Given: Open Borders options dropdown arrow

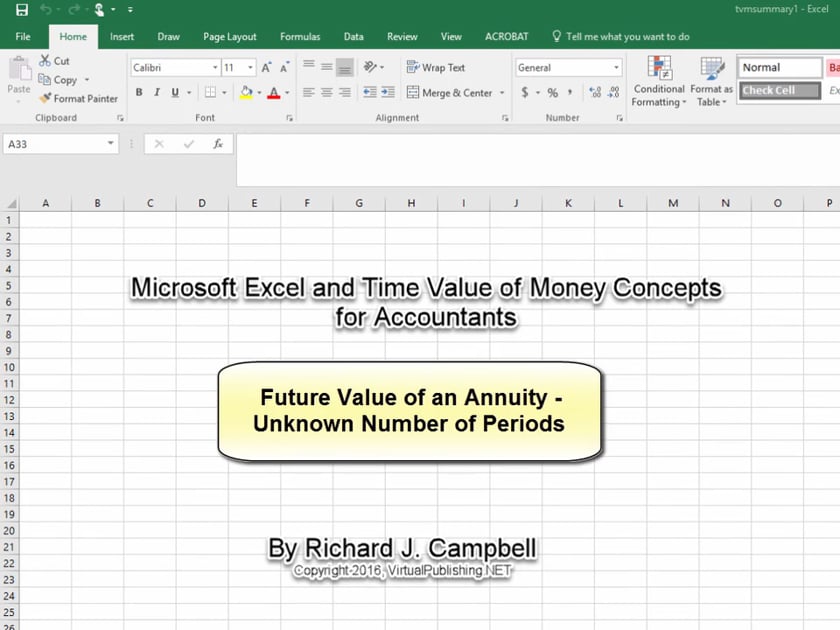Looking at the screenshot, I should coord(224,93).
